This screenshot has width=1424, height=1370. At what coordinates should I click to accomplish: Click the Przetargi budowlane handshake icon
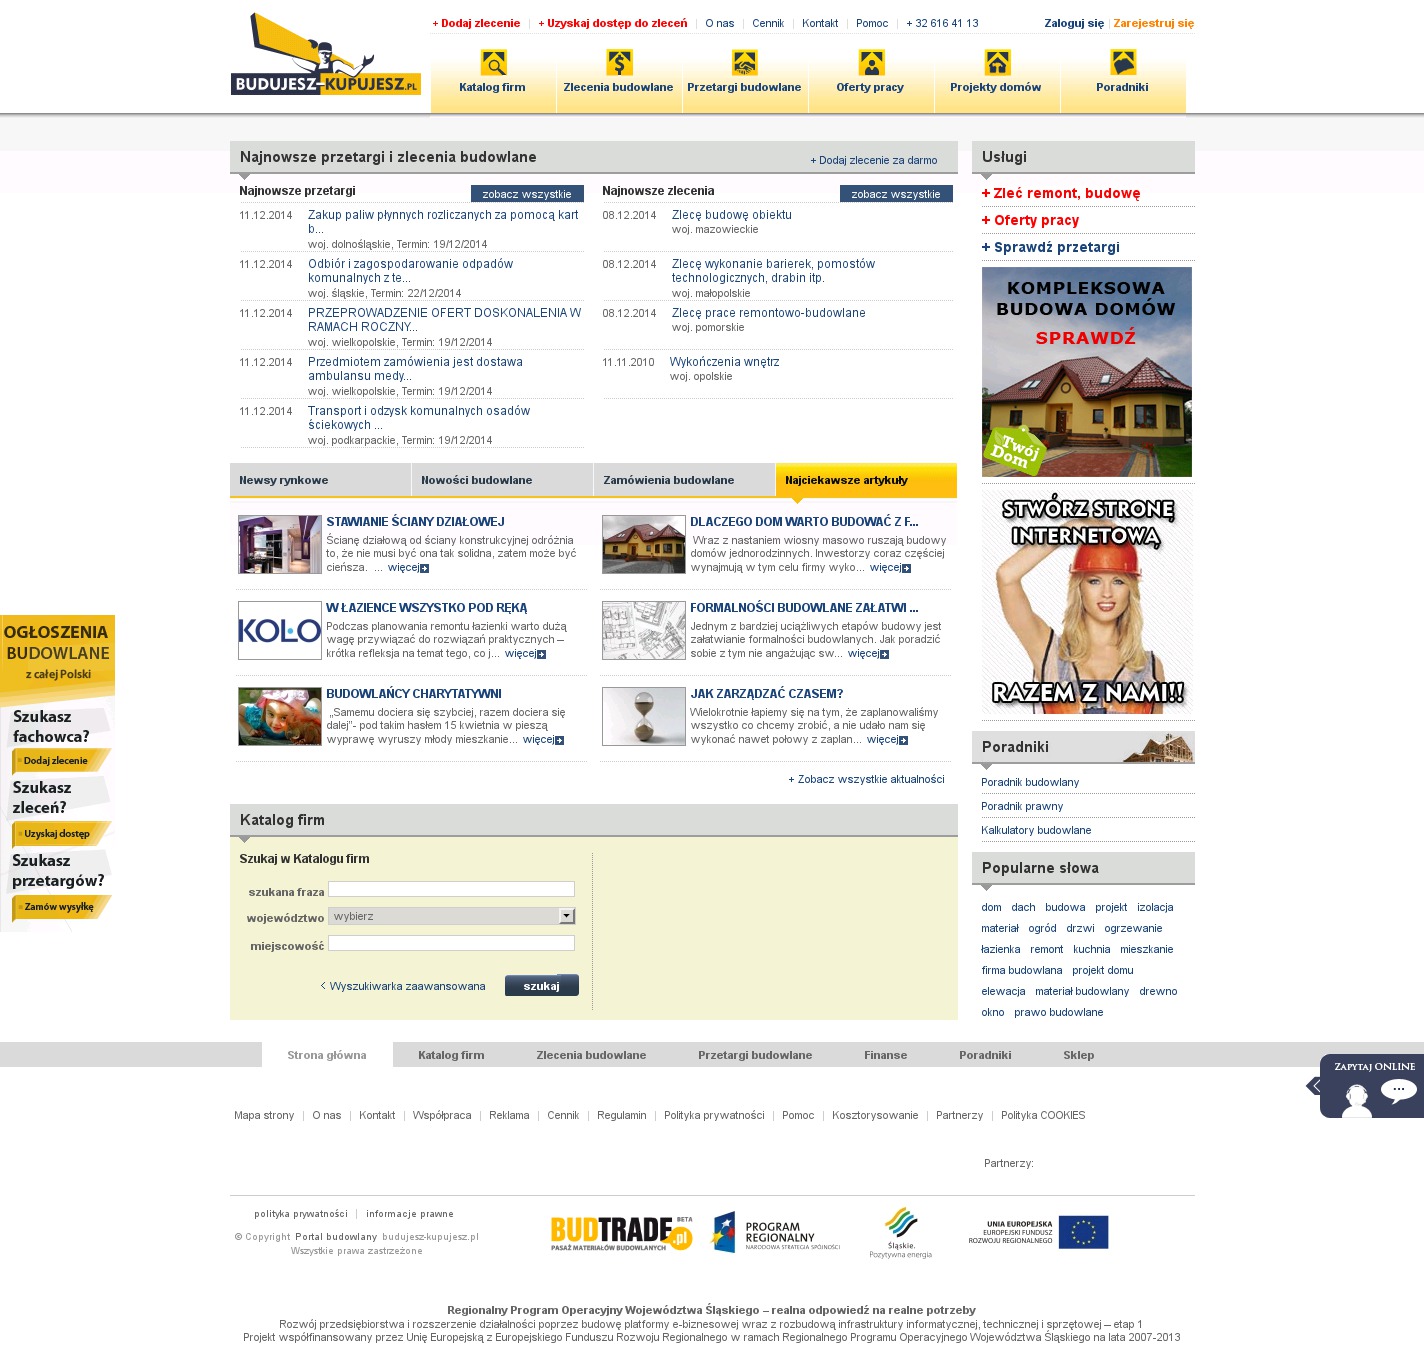[x=744, y=63]
